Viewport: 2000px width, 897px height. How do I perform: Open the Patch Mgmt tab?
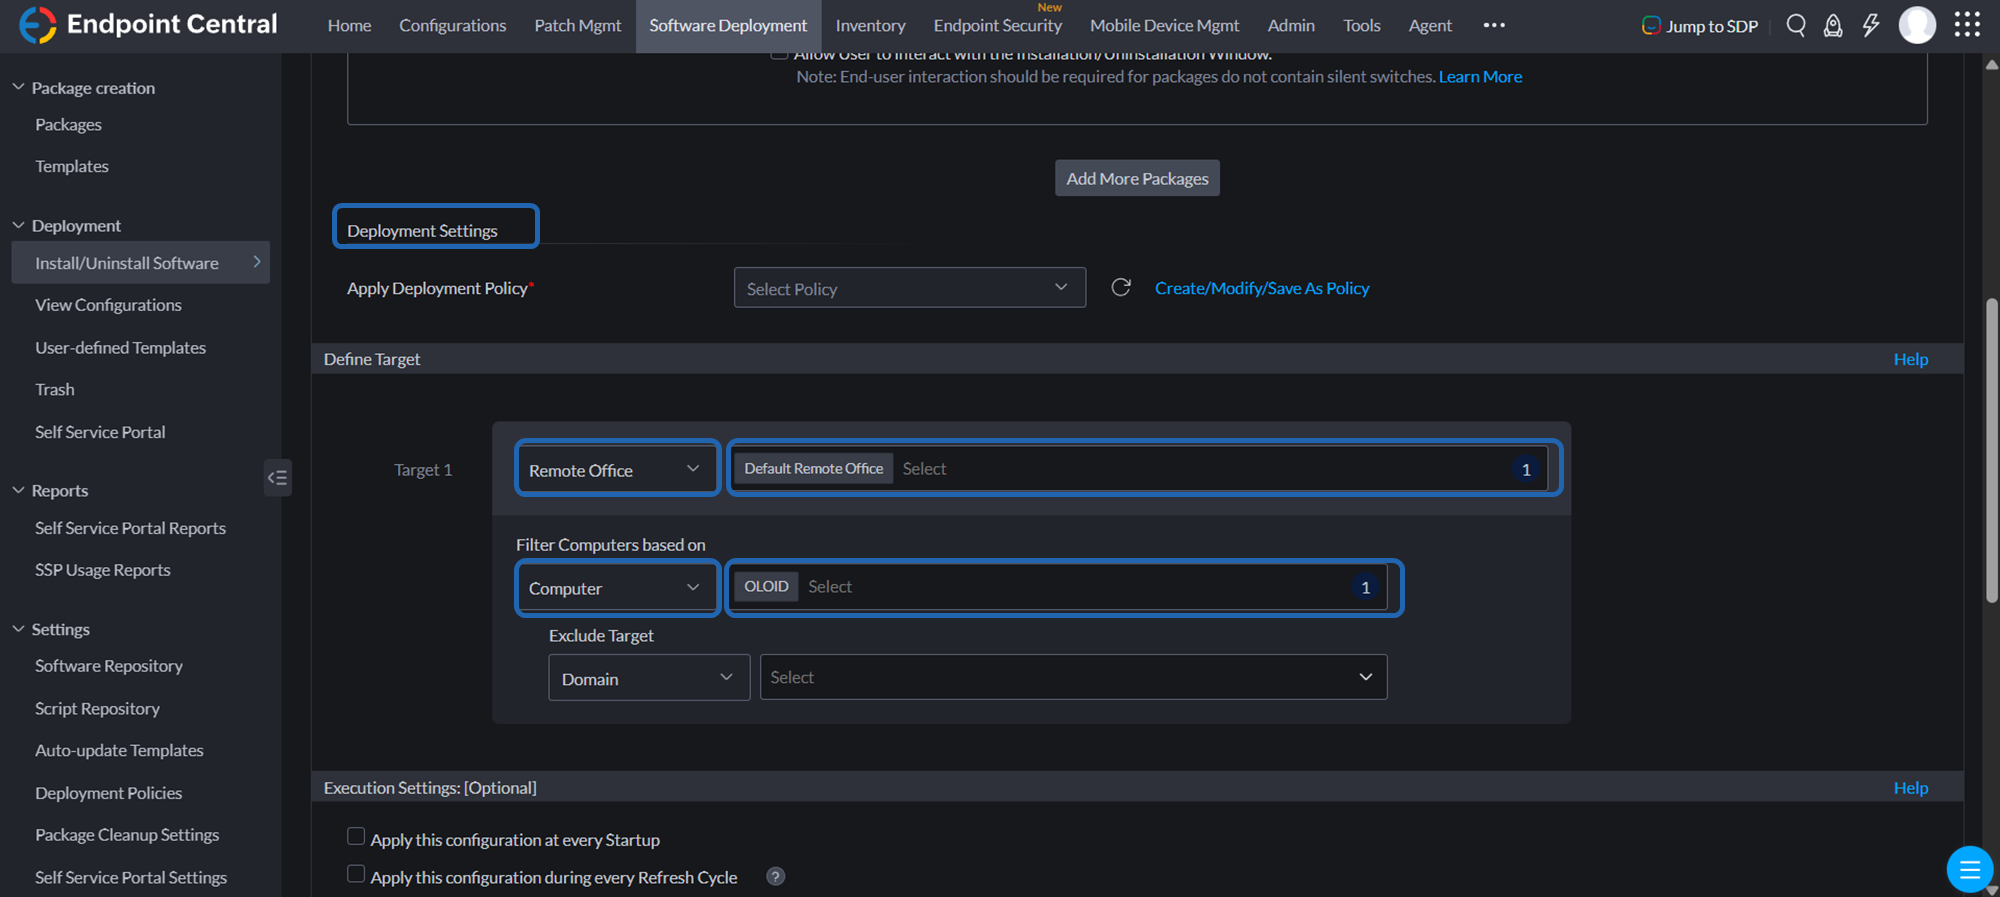pos(577,26)
